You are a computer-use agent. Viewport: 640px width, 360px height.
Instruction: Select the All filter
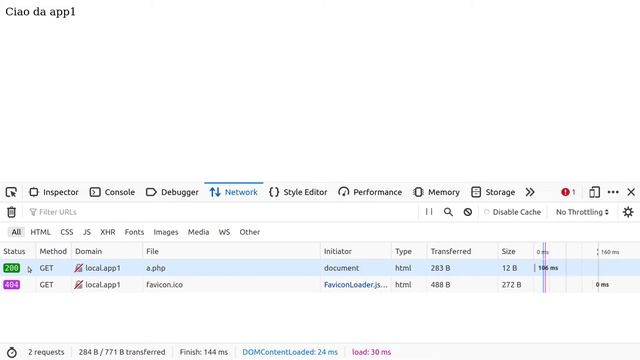(x=16, y=232)
